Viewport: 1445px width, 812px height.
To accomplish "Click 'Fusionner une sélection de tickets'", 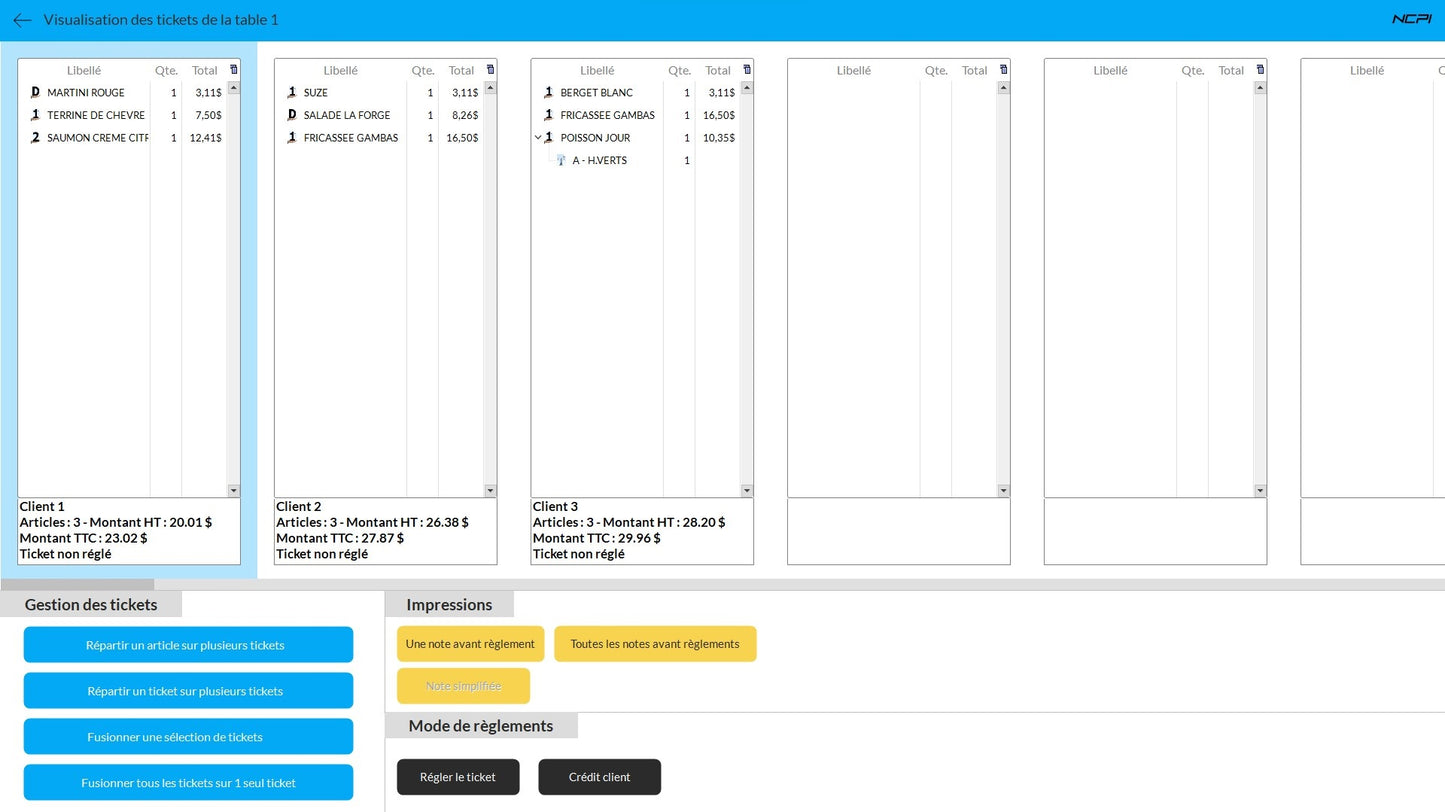I will point(188,737).
